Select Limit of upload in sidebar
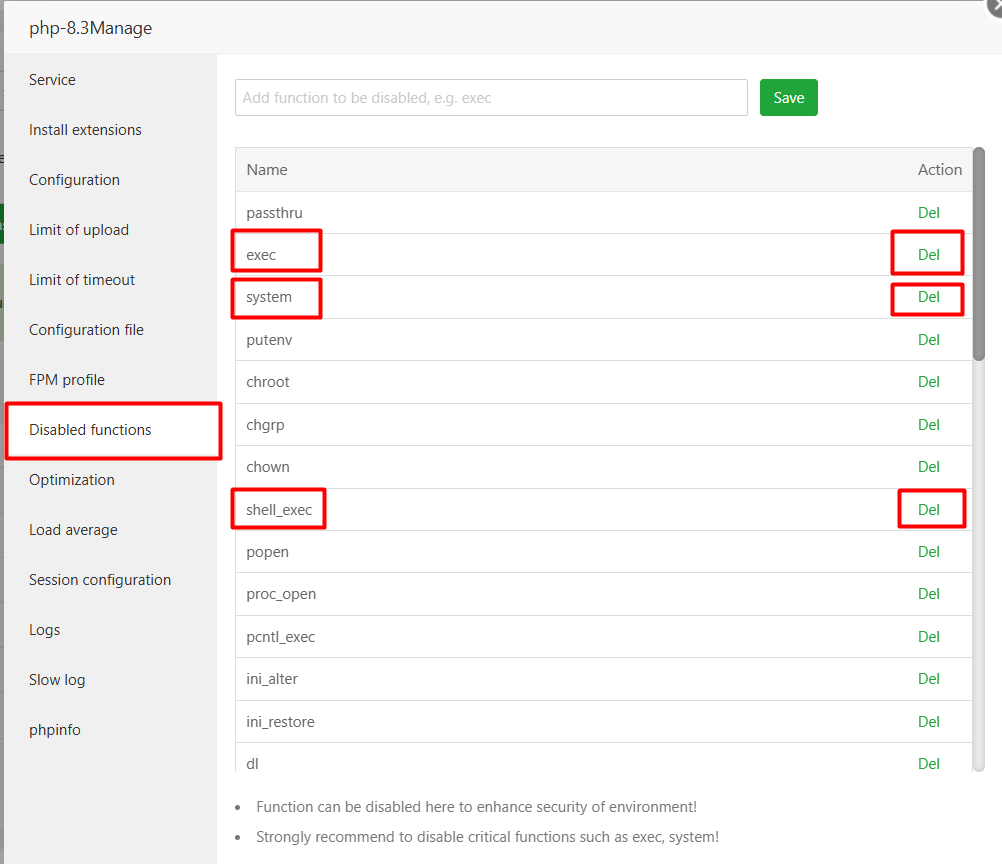Viewport: 1002px width, 864px height. pyautogui.click(x=79, y=230)
